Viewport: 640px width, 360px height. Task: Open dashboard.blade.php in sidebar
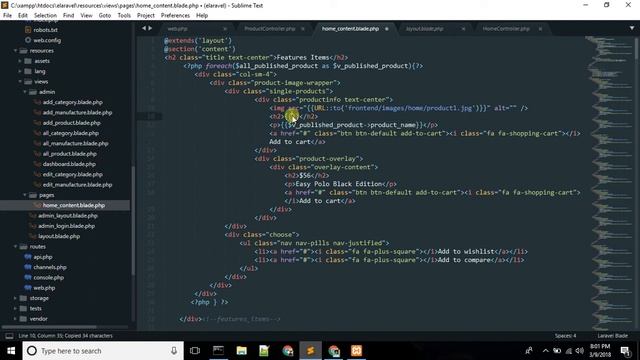(69, 164)
